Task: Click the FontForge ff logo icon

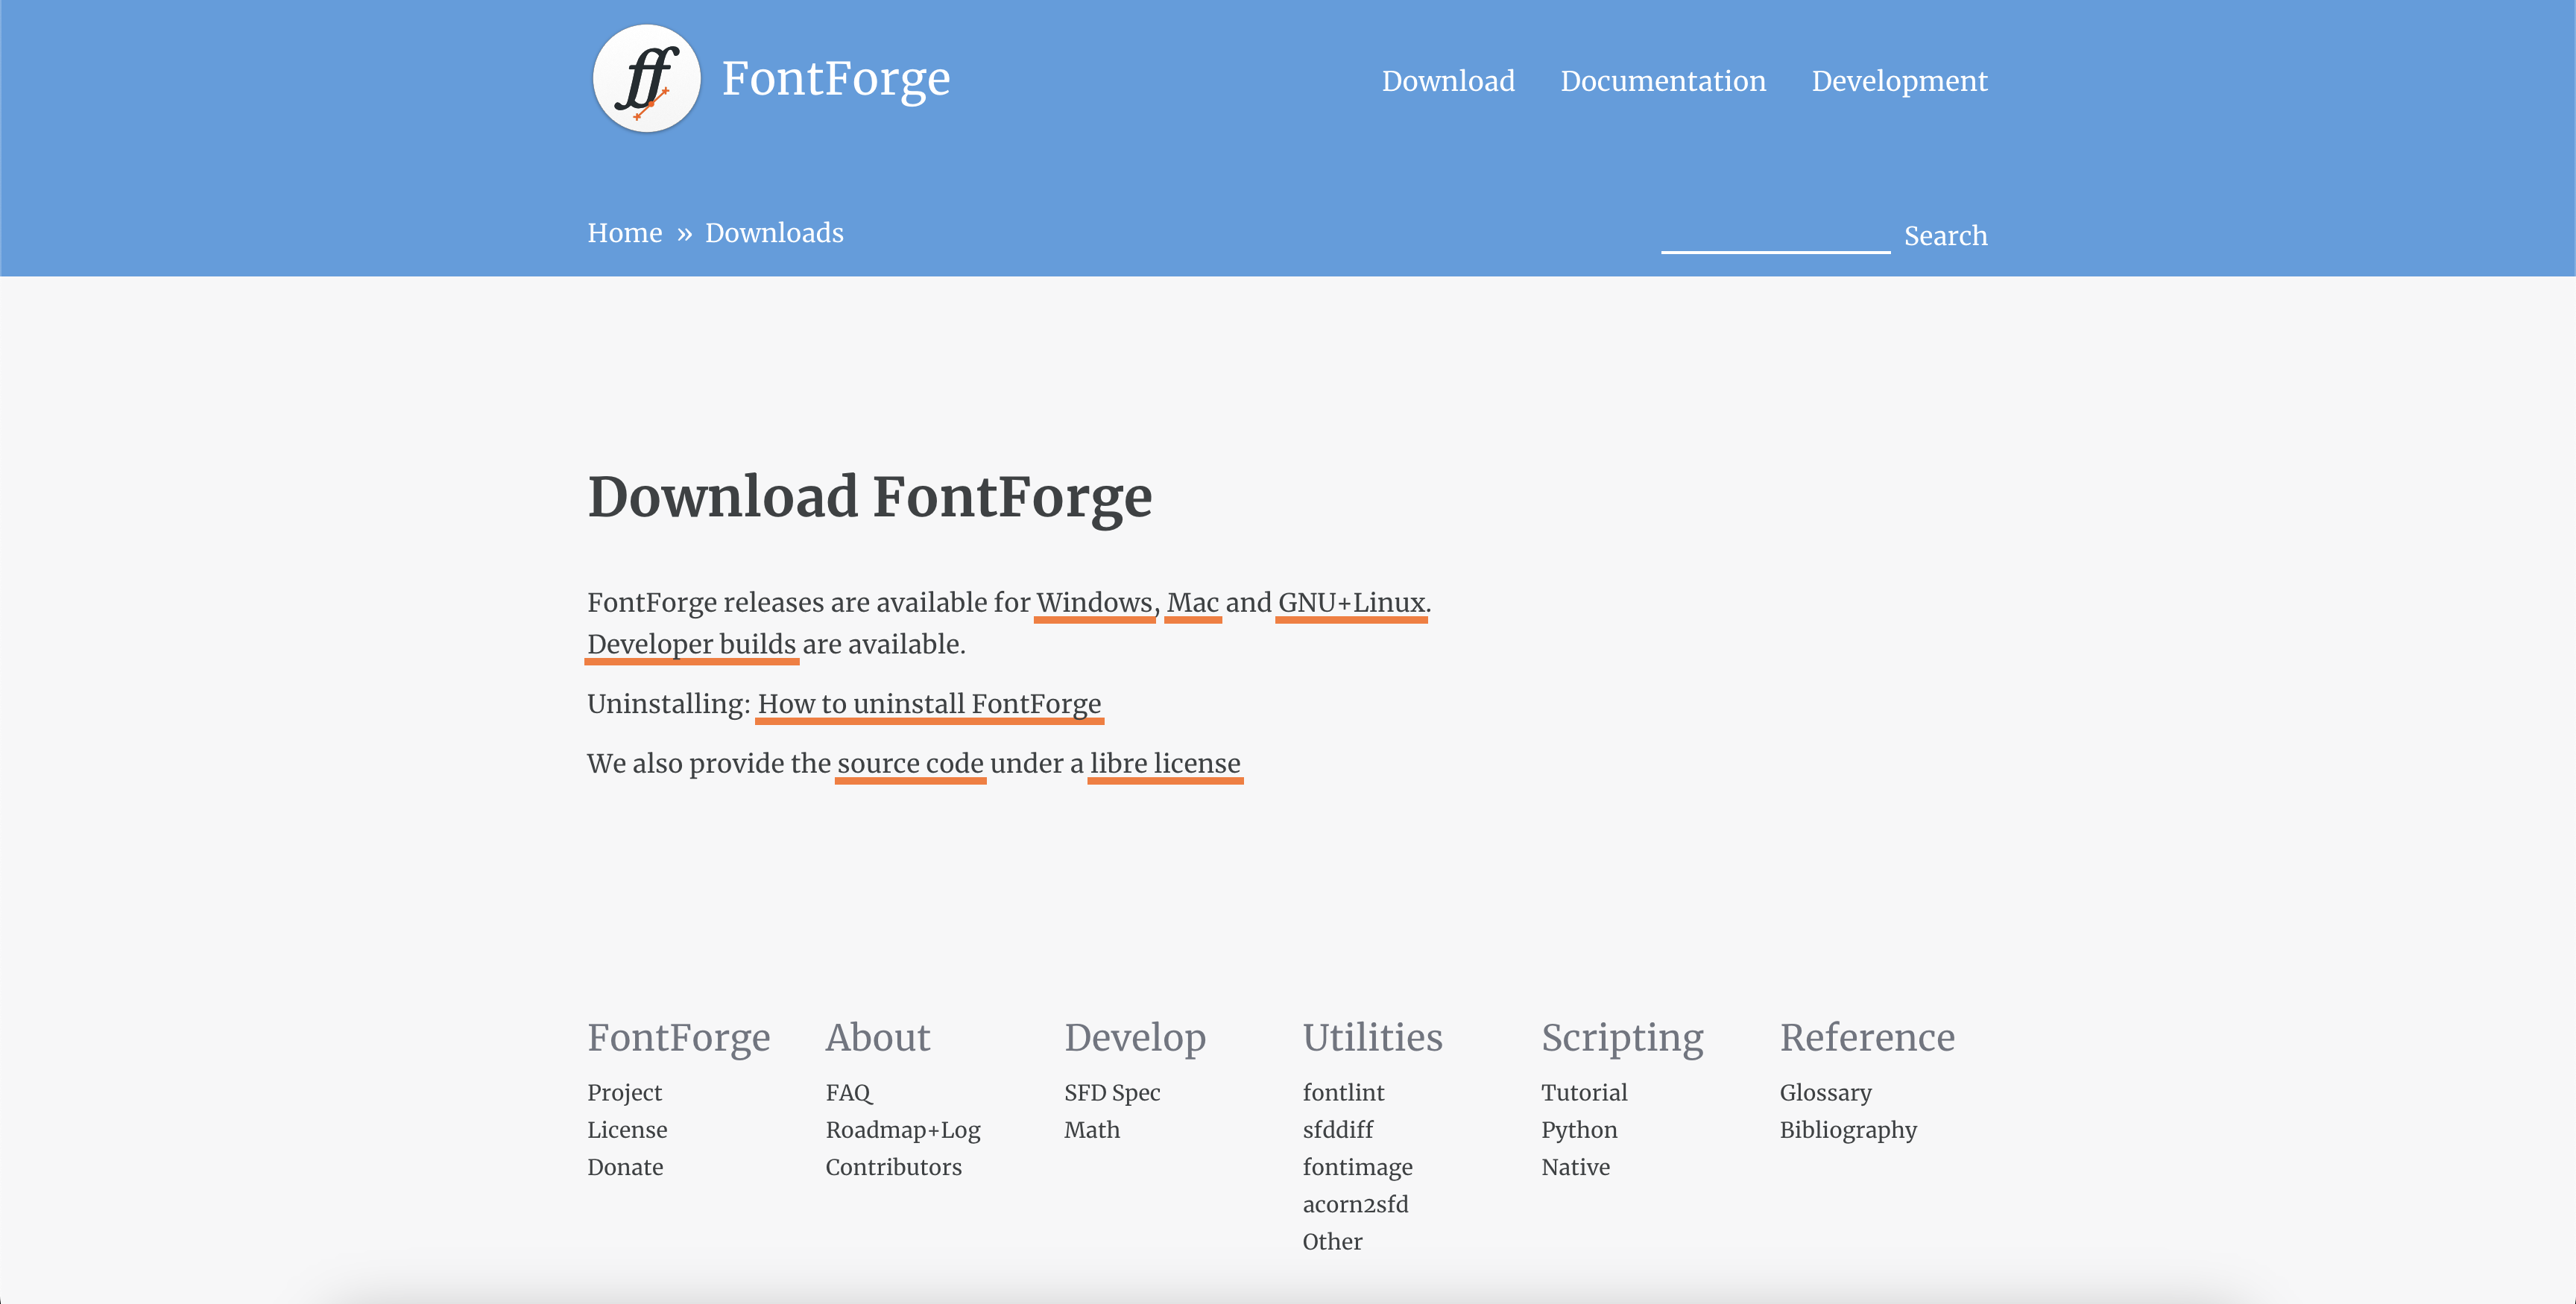Action: click(646, 78)
